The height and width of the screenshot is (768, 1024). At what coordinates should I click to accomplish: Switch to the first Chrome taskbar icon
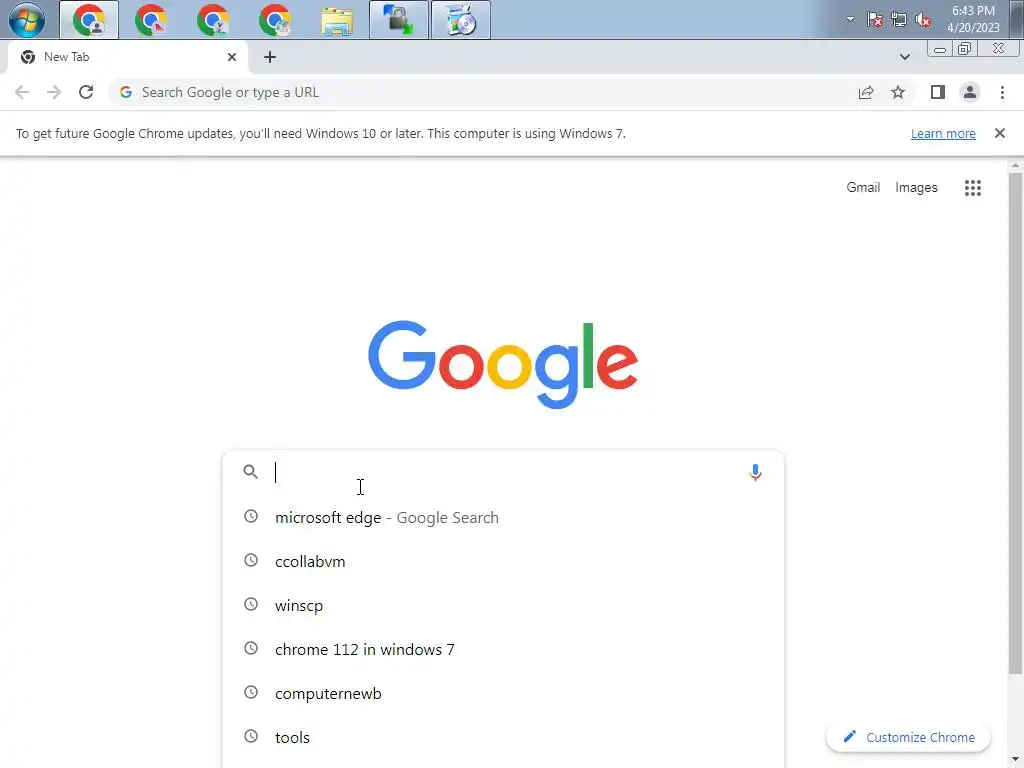tap(89, 20)
